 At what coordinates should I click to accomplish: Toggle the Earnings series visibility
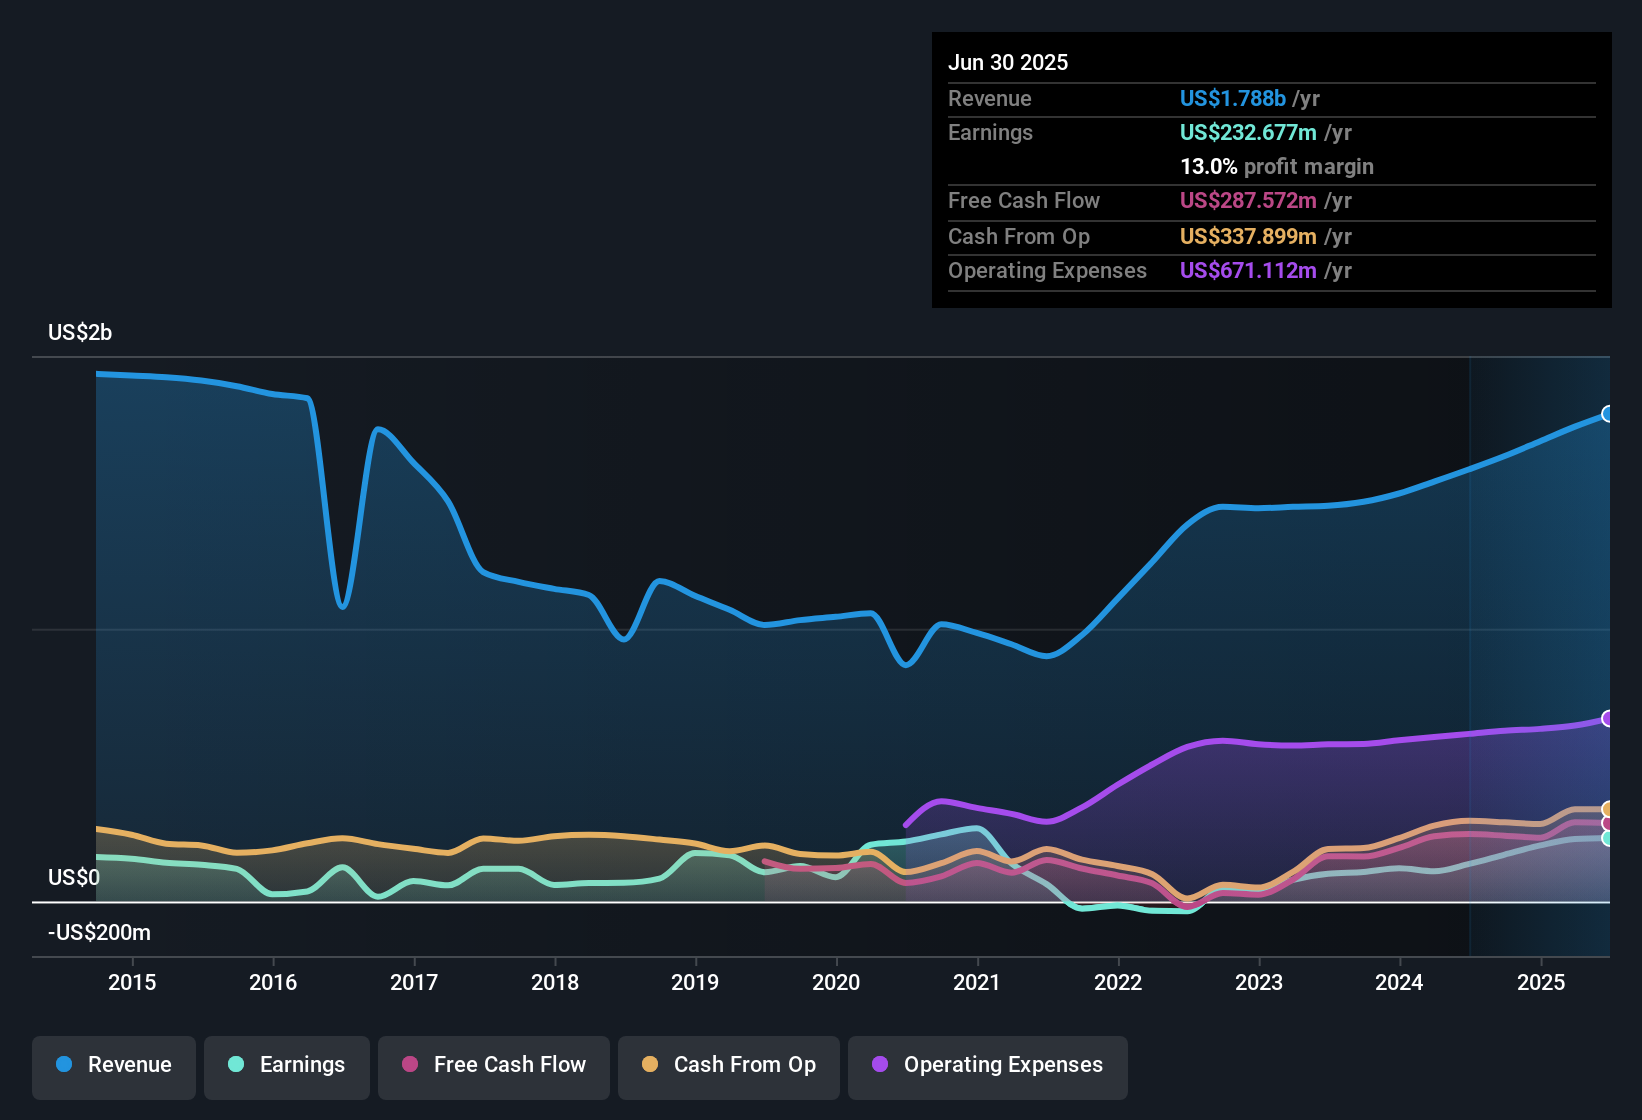pyautogui.click(x=286, y=1065)
